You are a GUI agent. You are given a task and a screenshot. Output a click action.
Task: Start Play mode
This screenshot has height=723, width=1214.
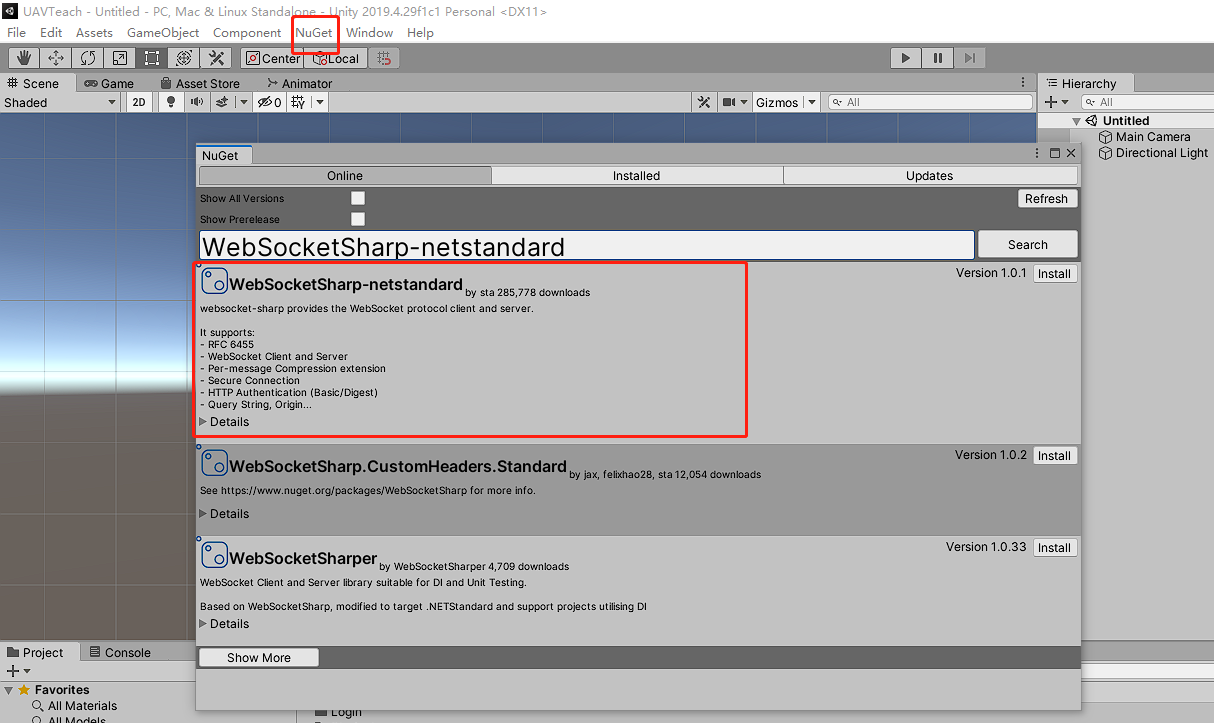pyautogui.click(x=906, y=58)
